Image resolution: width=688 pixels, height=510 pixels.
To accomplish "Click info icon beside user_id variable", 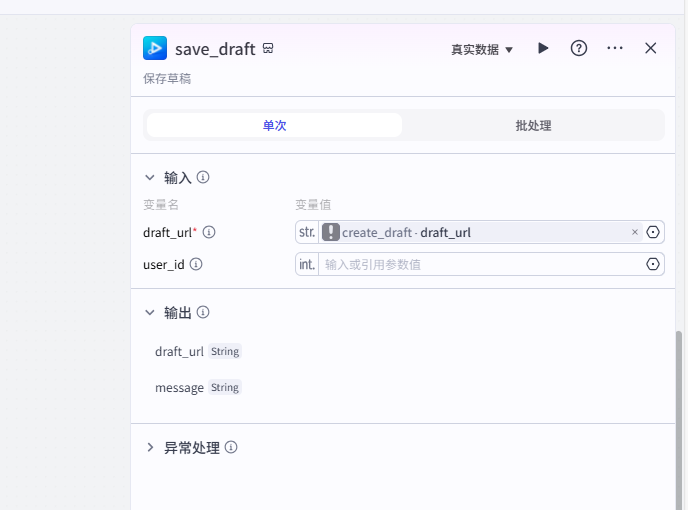I will (196, 264).
